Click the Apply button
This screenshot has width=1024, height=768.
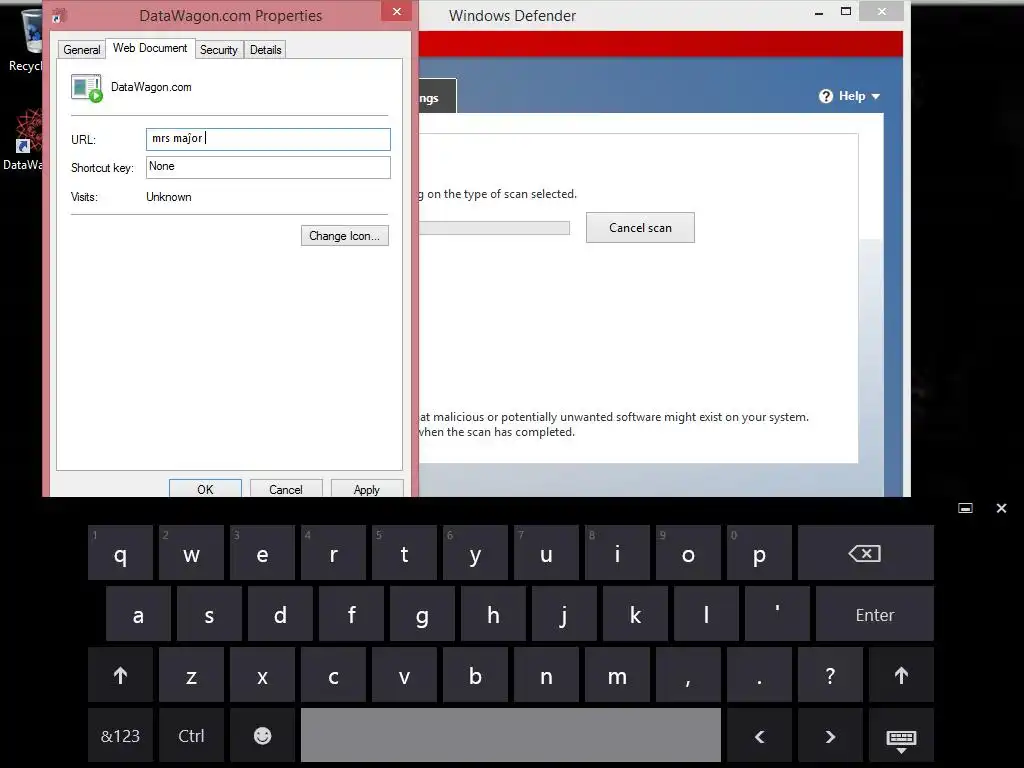[x=366, y=489]
